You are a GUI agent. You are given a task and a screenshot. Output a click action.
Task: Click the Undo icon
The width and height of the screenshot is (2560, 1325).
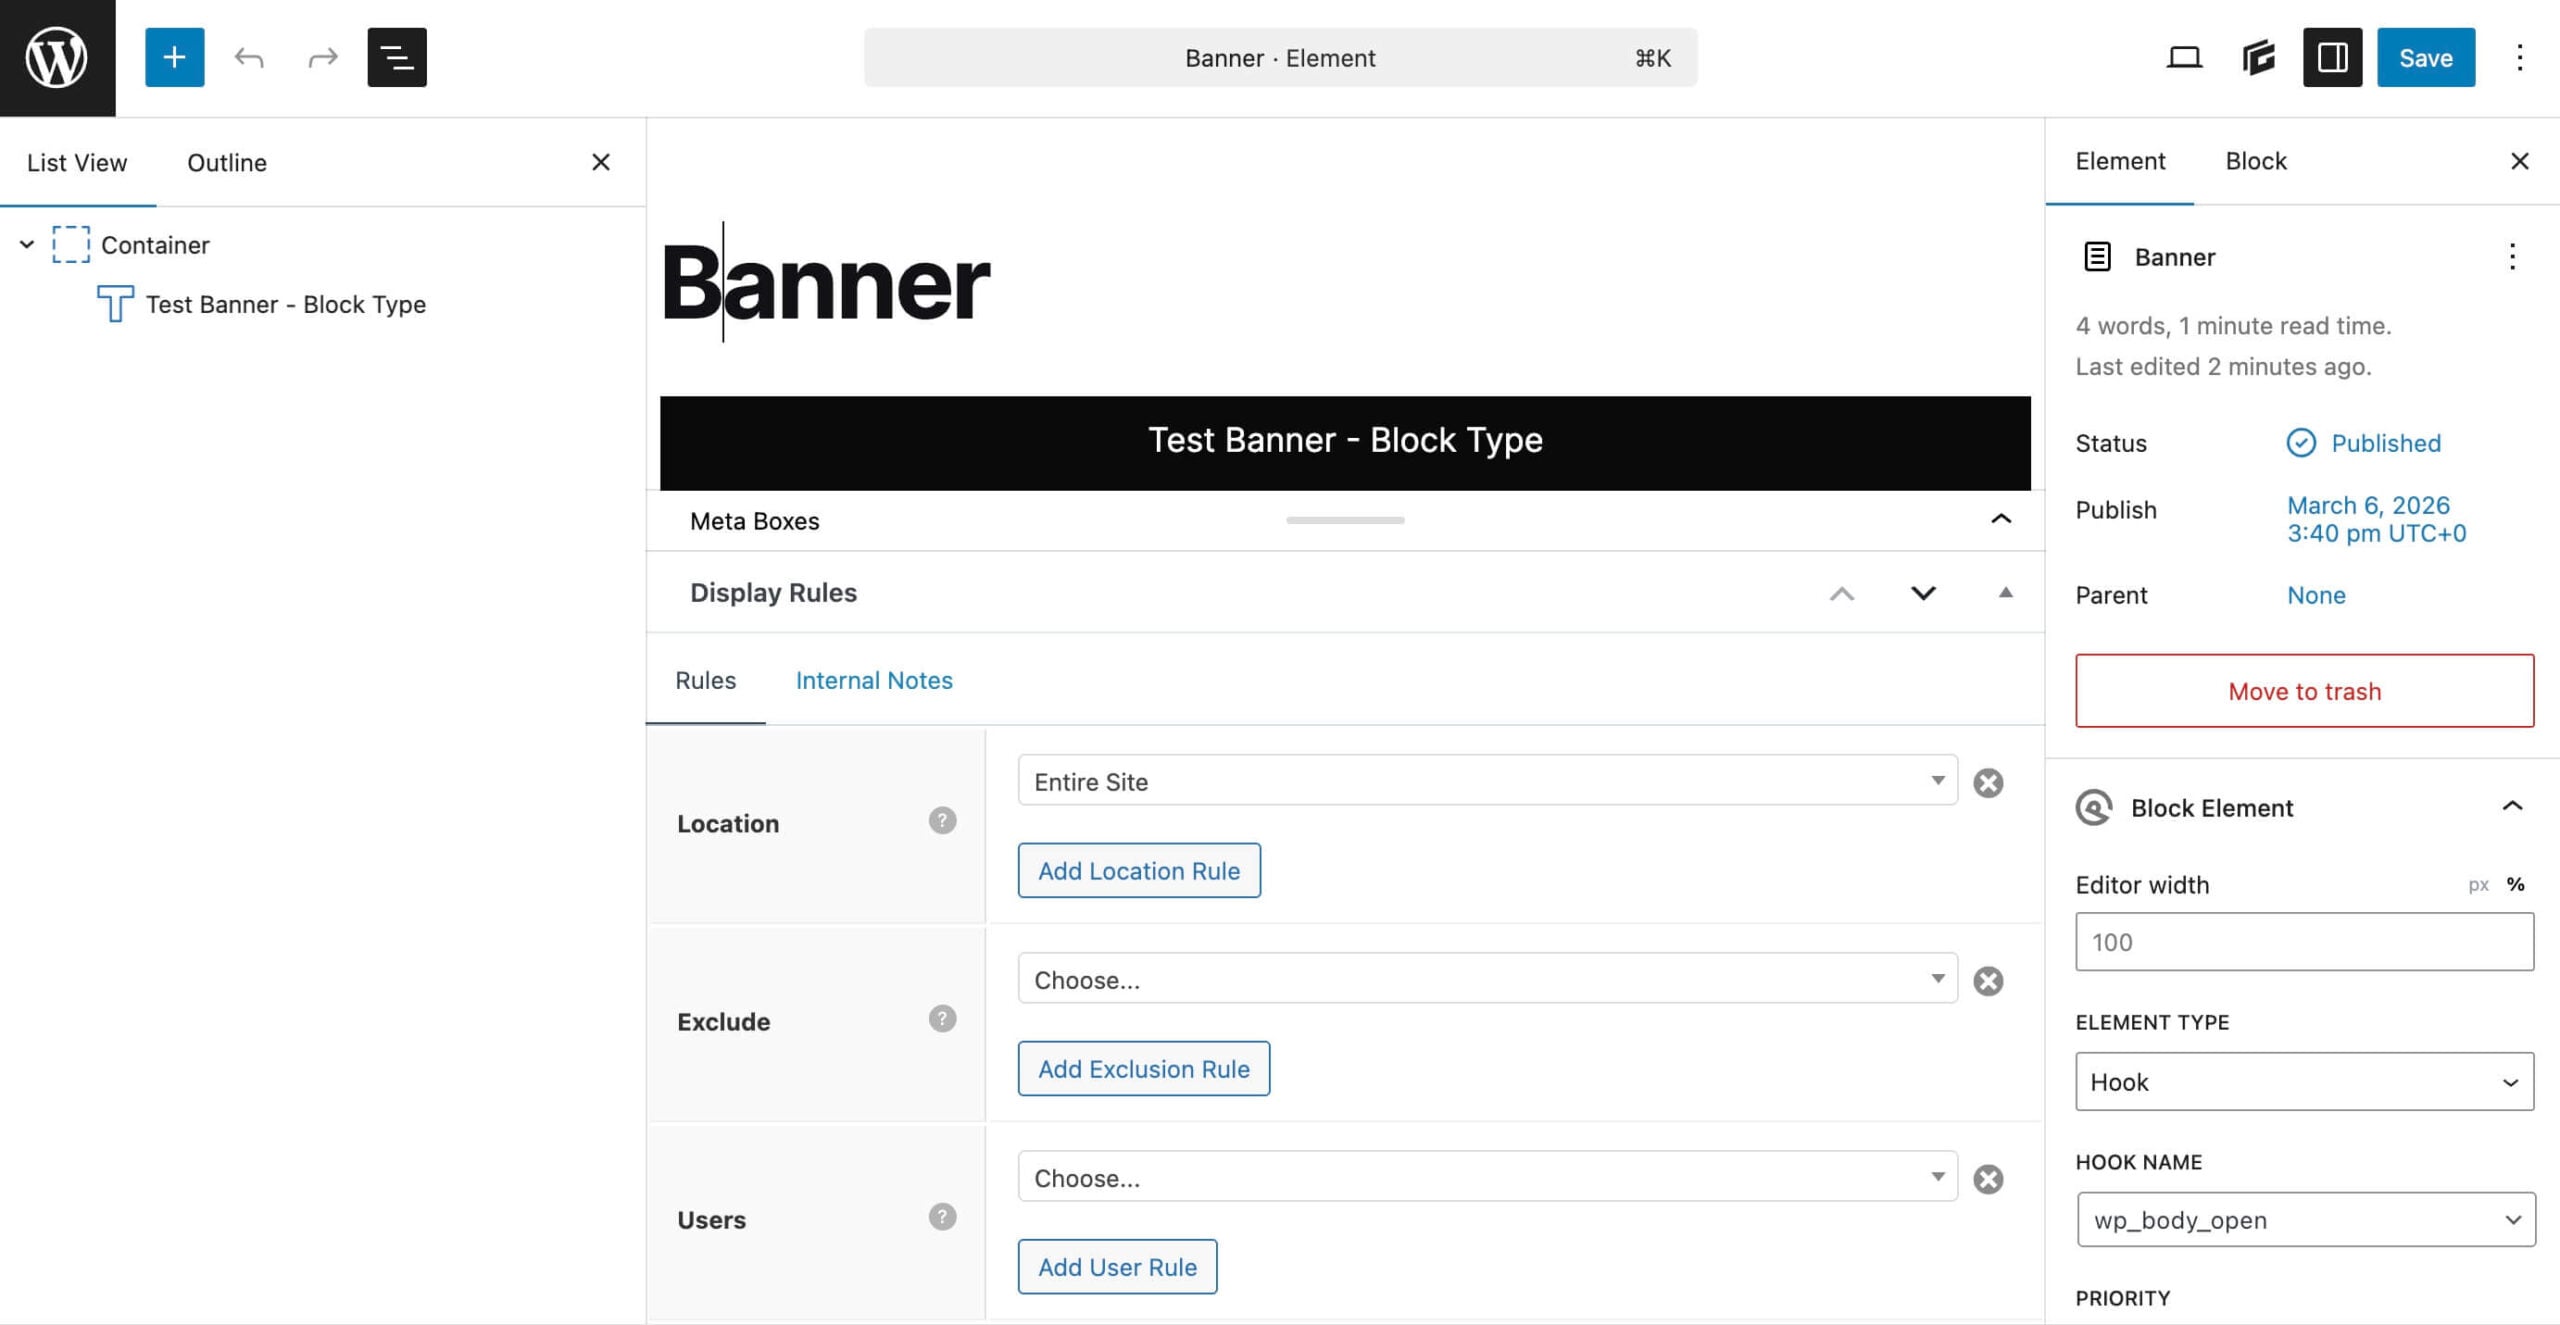click(x=249, y=57)
